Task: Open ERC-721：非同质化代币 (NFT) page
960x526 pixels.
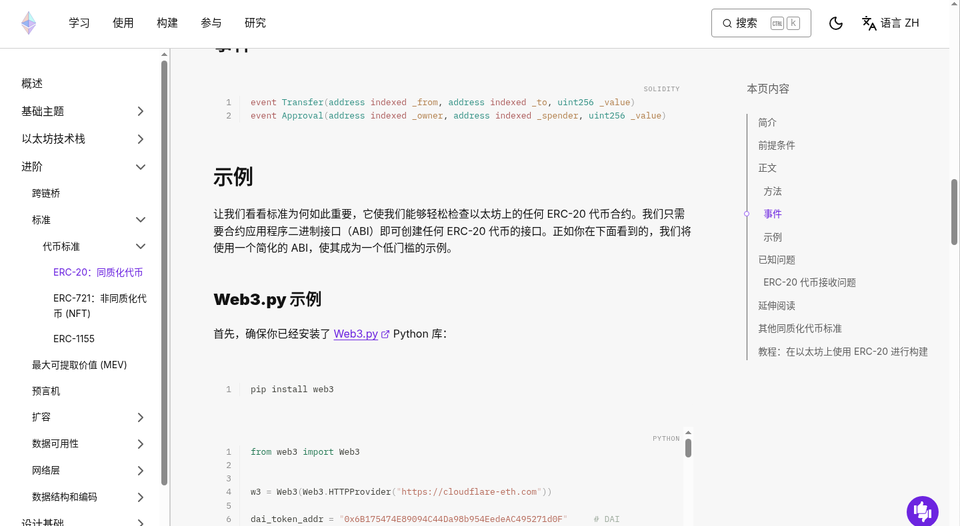Action: pyautogui.click(x=100, y=306)
